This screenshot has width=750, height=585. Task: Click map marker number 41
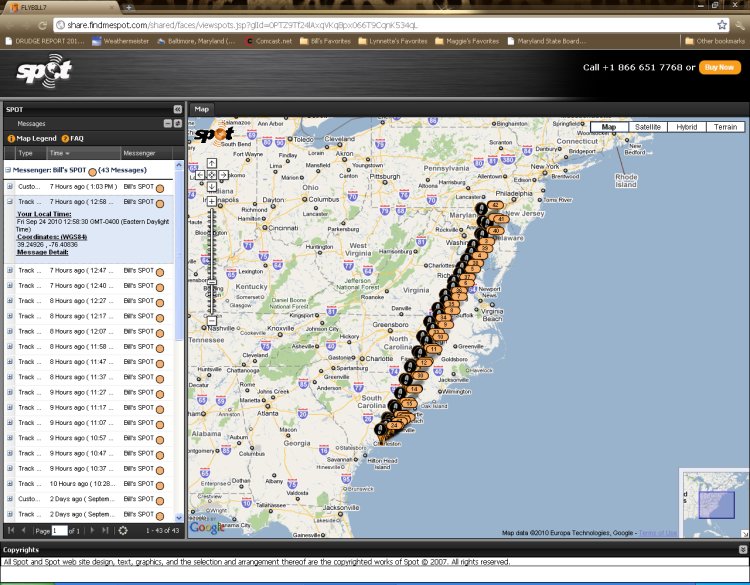pos(500,219)
